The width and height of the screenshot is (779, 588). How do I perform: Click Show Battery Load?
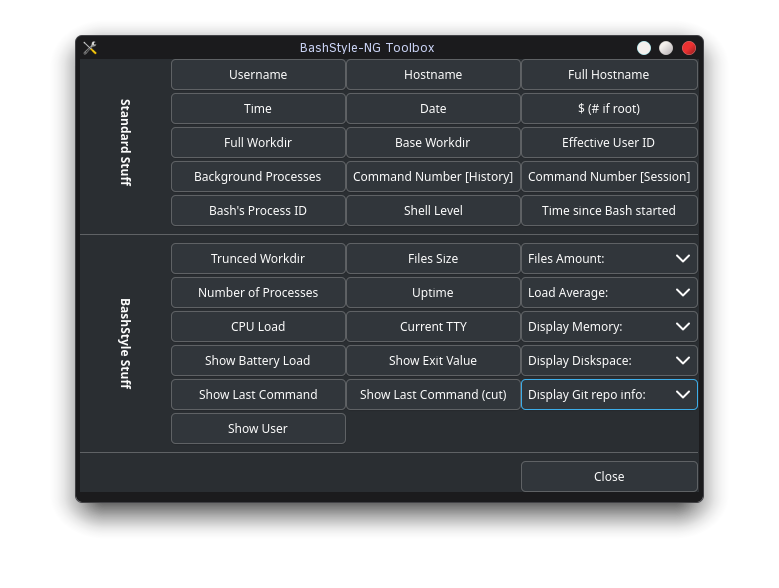[258, 361]
